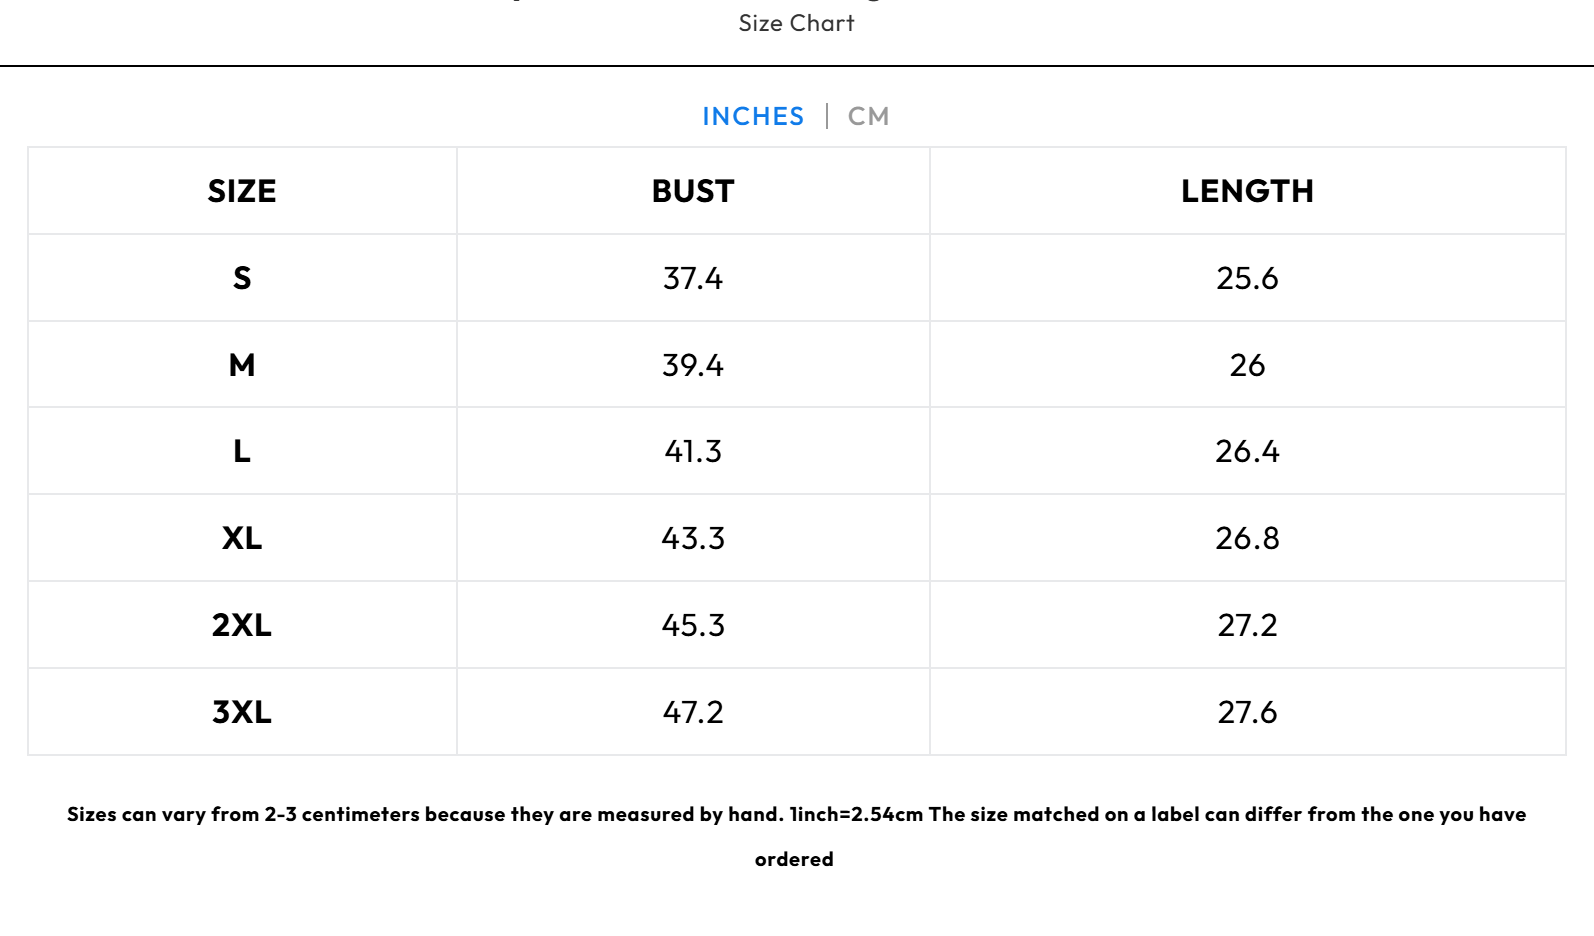
Task: Click the BUST column header
Action: pos(693,191)
